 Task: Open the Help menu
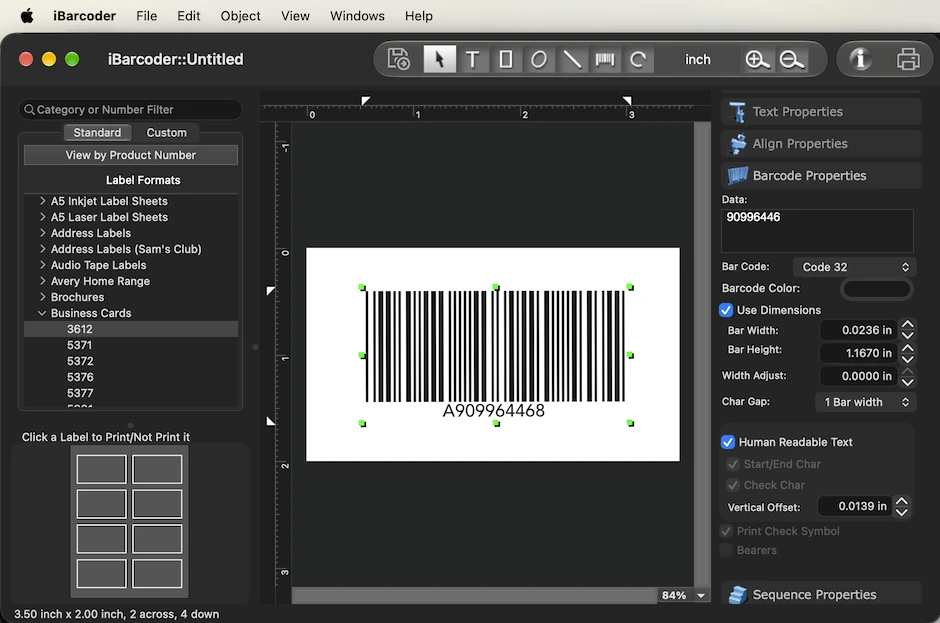(418, 16)
